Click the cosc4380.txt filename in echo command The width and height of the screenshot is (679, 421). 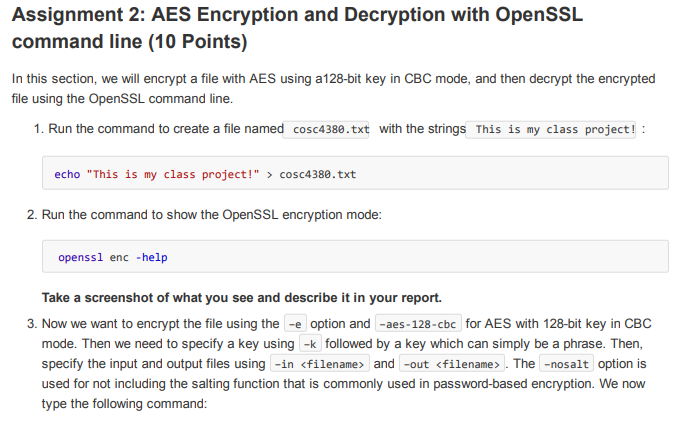317,174
